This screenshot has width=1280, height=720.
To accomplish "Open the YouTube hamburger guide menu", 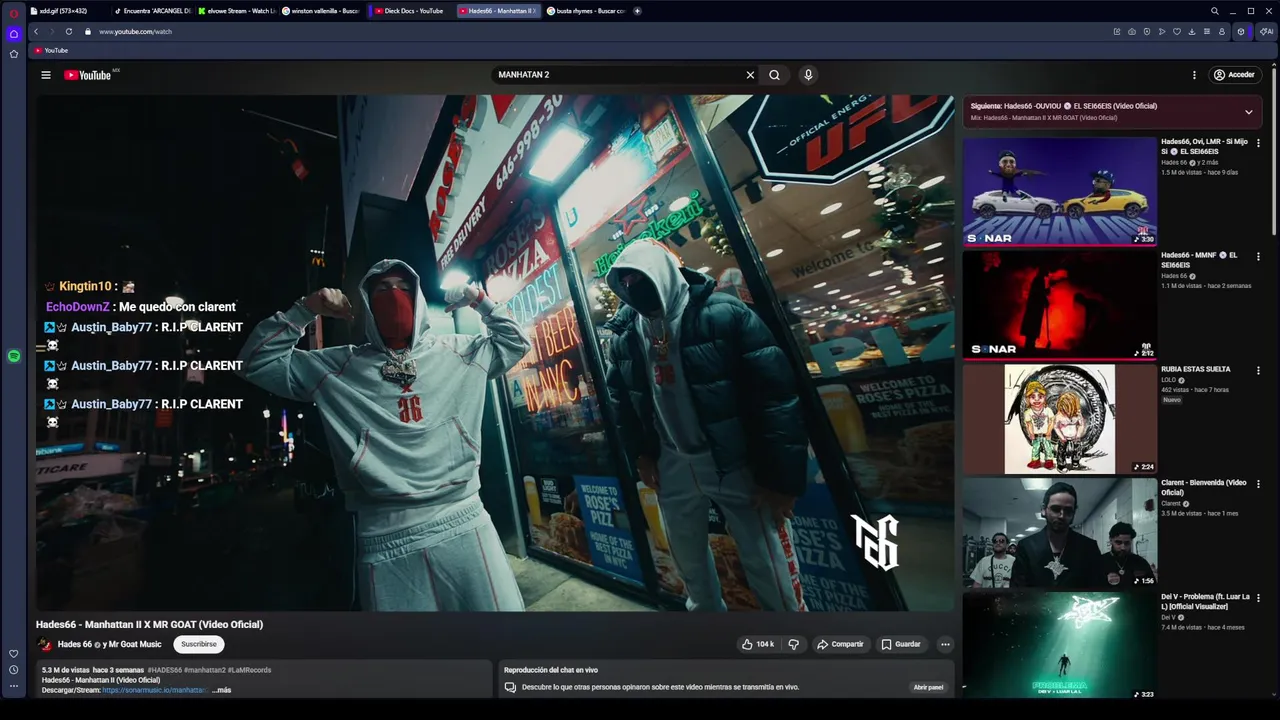I will 46,75.
